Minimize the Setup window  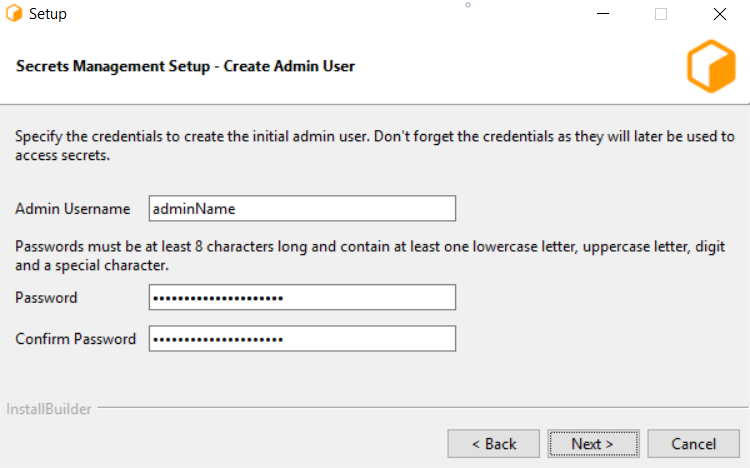click(x=603, y=14)
